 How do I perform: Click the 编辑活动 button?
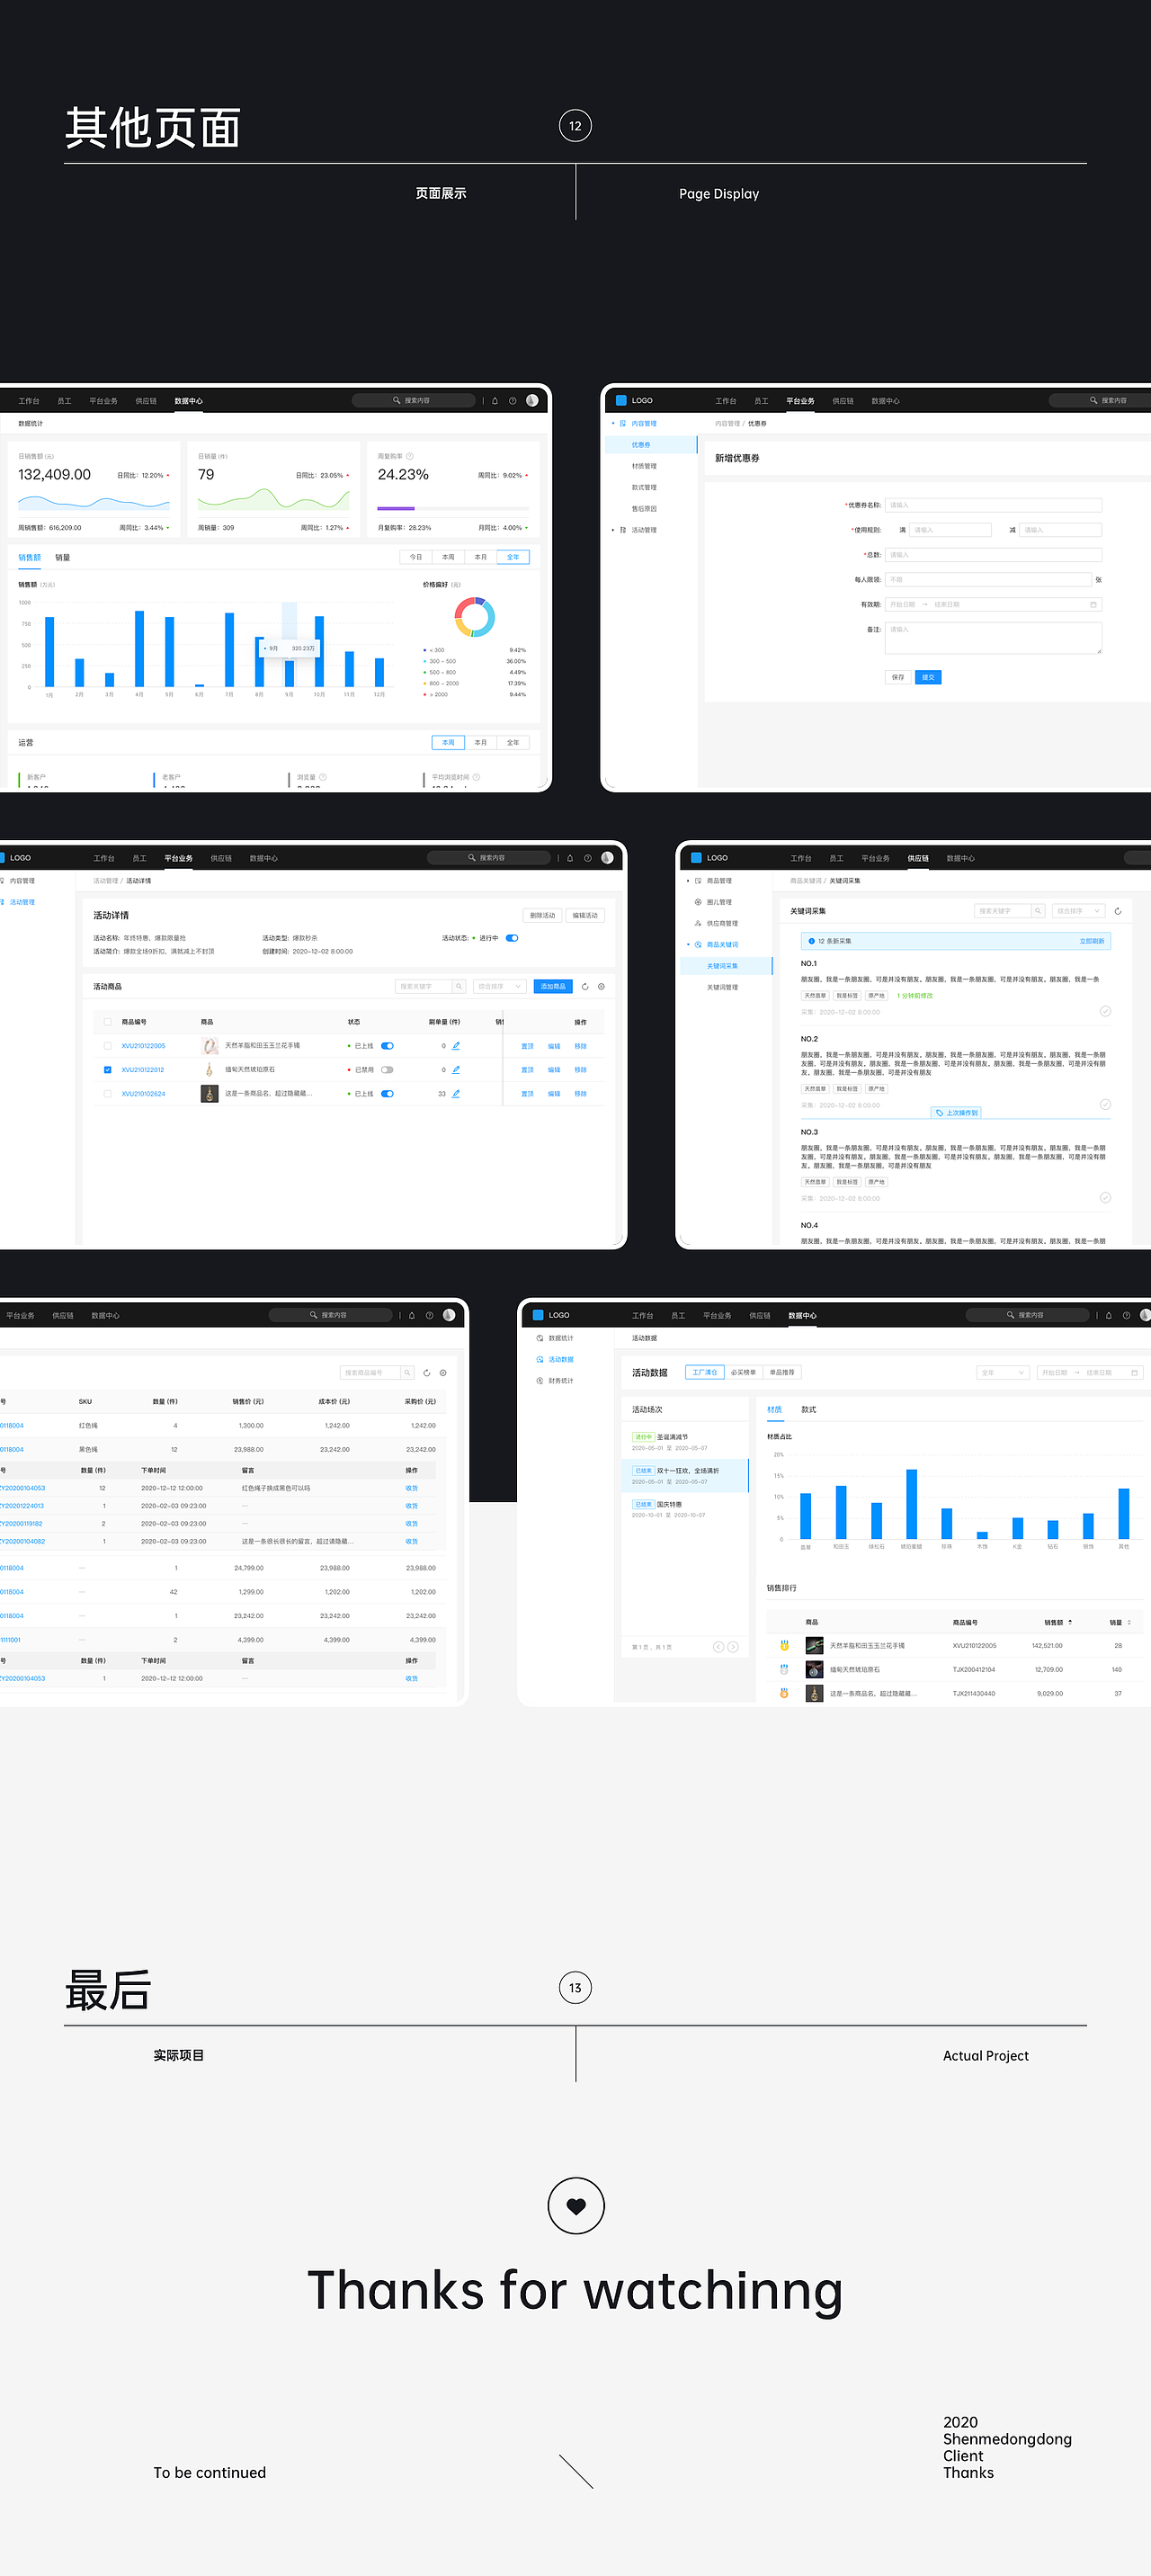click(585, 915)
